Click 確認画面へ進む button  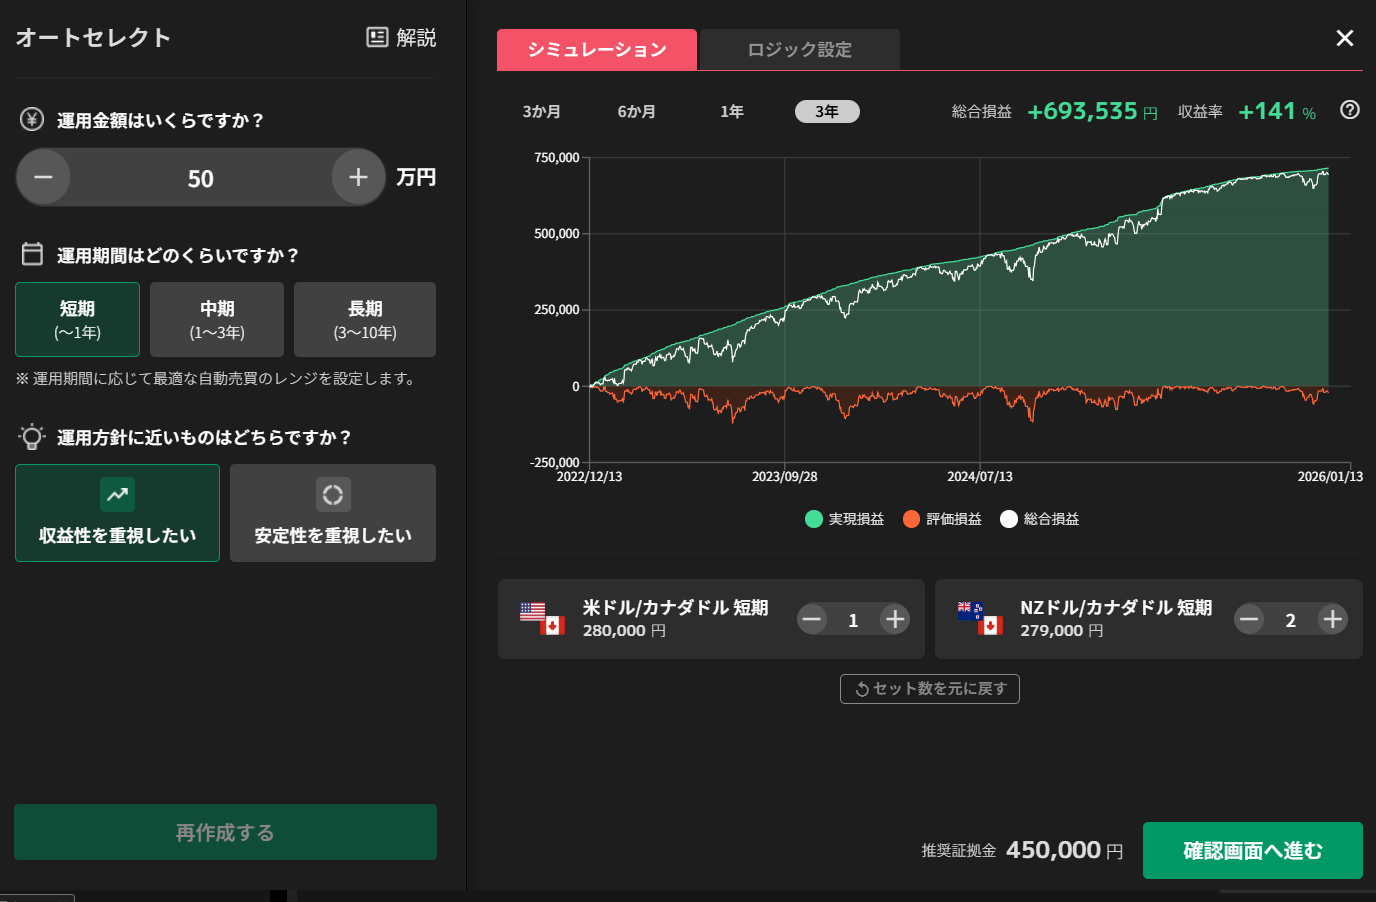pos(1252,851)
